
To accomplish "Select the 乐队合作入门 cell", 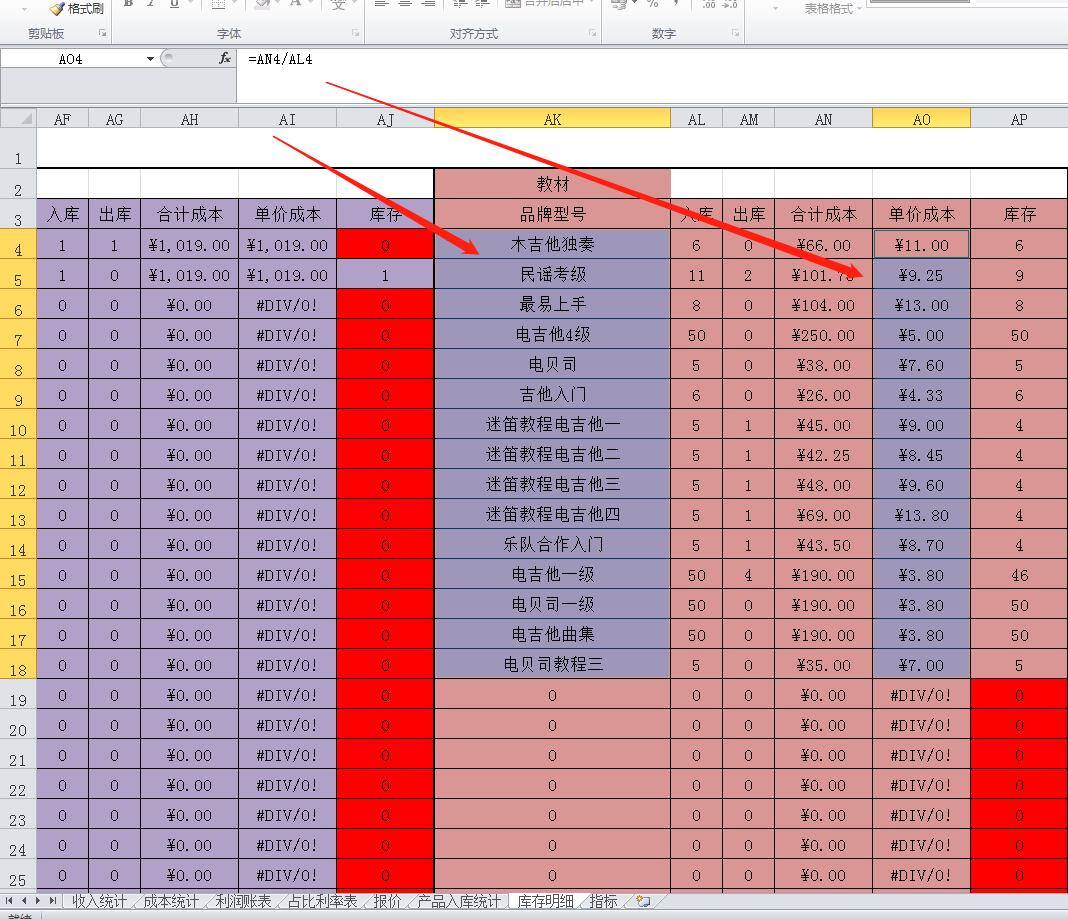I will point(552,544).
